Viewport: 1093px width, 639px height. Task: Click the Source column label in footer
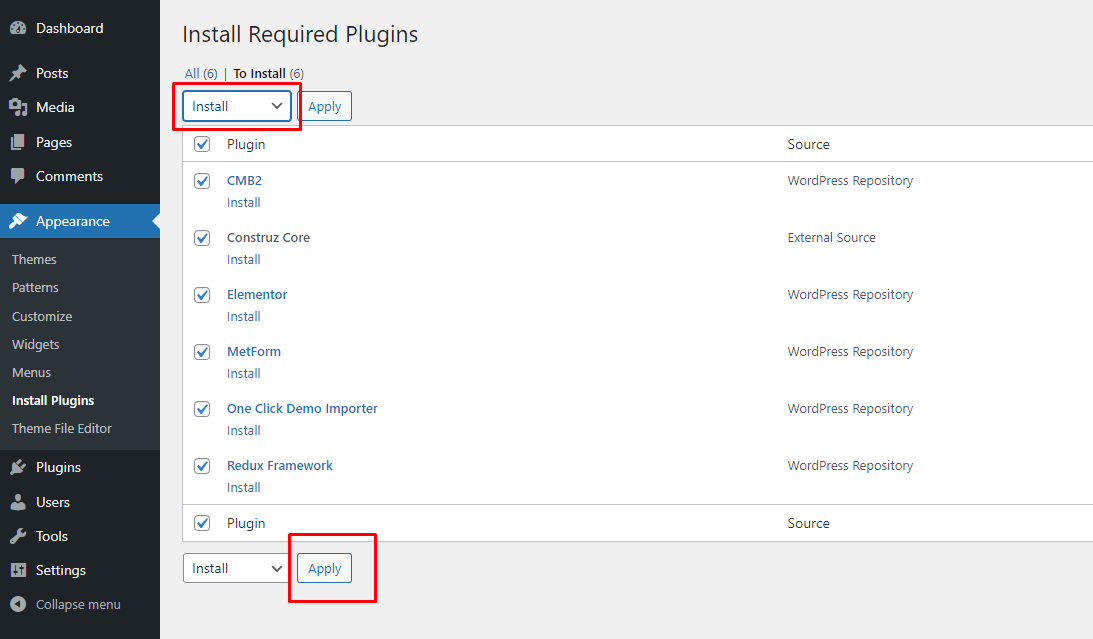pos(809,523)
